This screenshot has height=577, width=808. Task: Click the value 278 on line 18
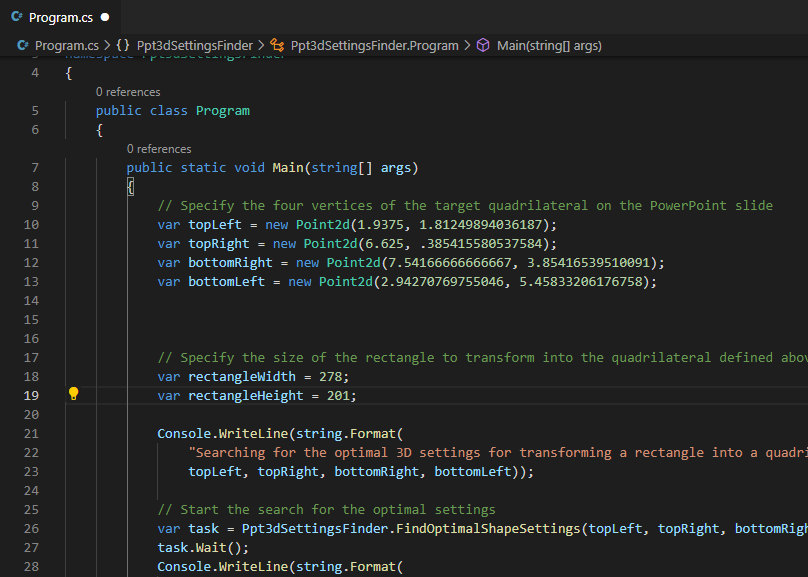[330, 377]
